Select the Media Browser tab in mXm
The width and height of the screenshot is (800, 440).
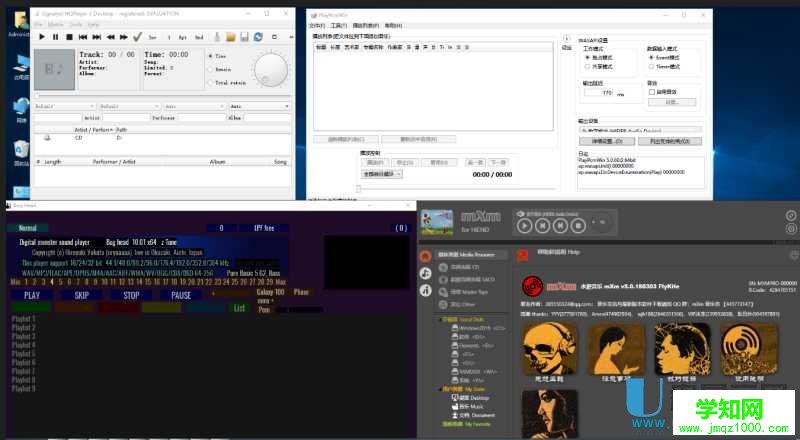pyautogui.click(x=471, y=254)
